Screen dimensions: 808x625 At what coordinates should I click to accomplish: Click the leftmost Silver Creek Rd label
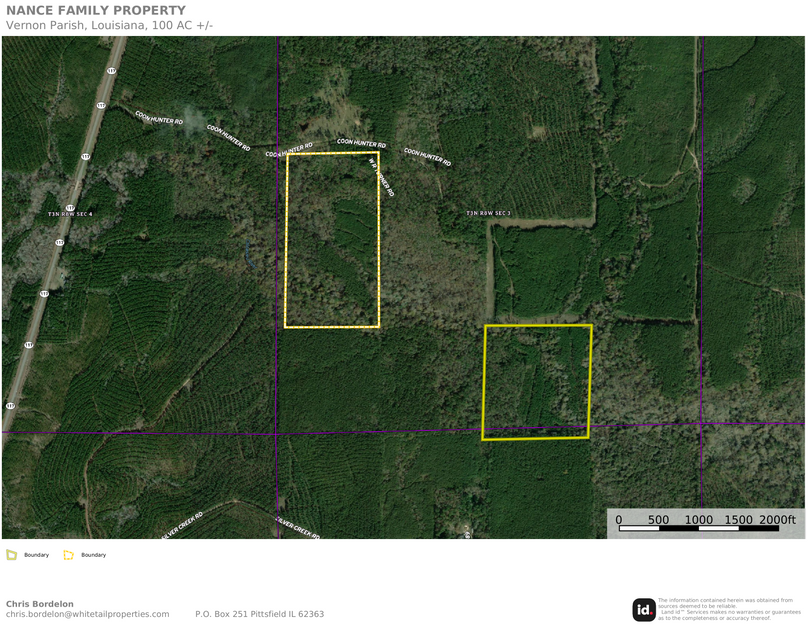pos(180,521)
